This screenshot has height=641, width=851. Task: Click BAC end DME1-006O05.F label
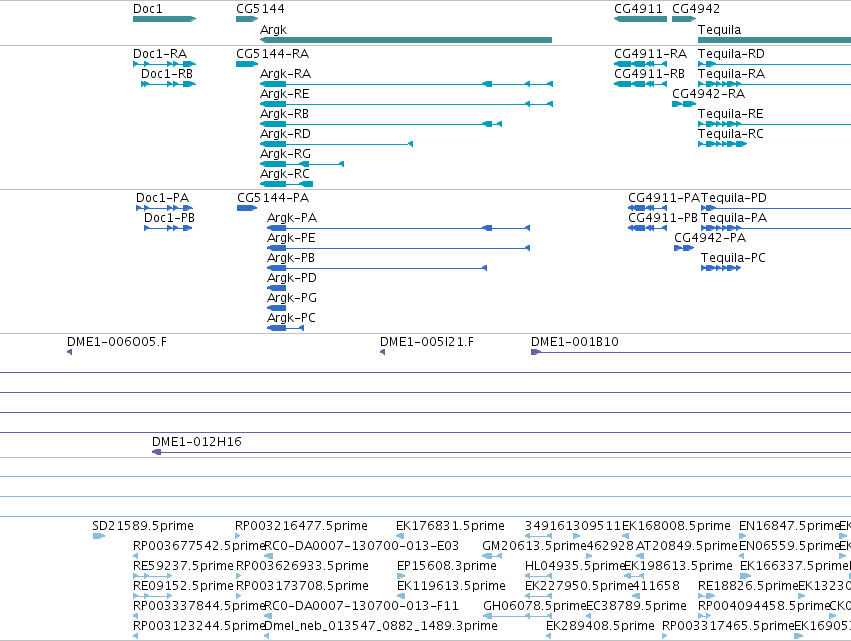(x=117, y=342)
